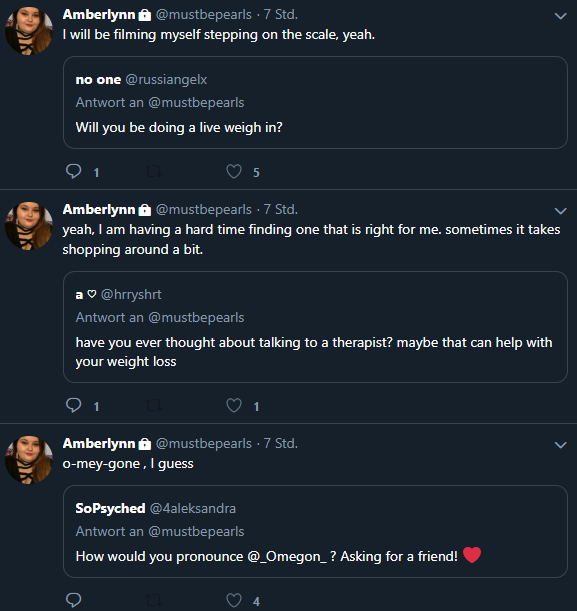Click the @_Omegon_ mention link
577x611 pixels.
[287, 556]
